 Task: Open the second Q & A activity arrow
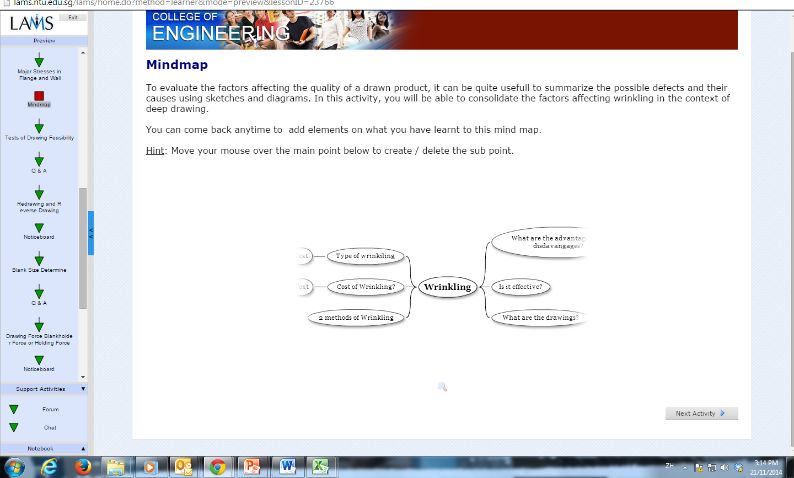pos(39,292)
